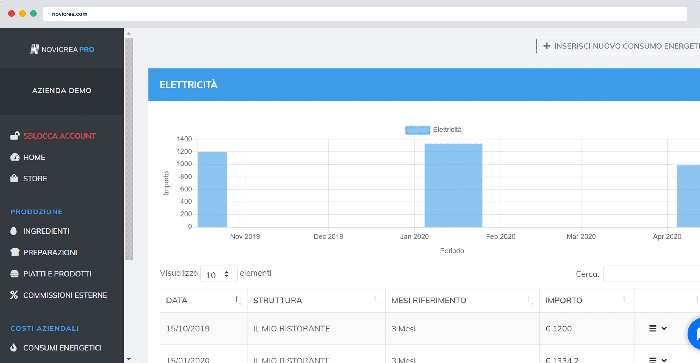This screenshot has width=700, height=363.
Task: Click the Azienda Demo company name
Action: pyautogui.click(x=62, y=91)
